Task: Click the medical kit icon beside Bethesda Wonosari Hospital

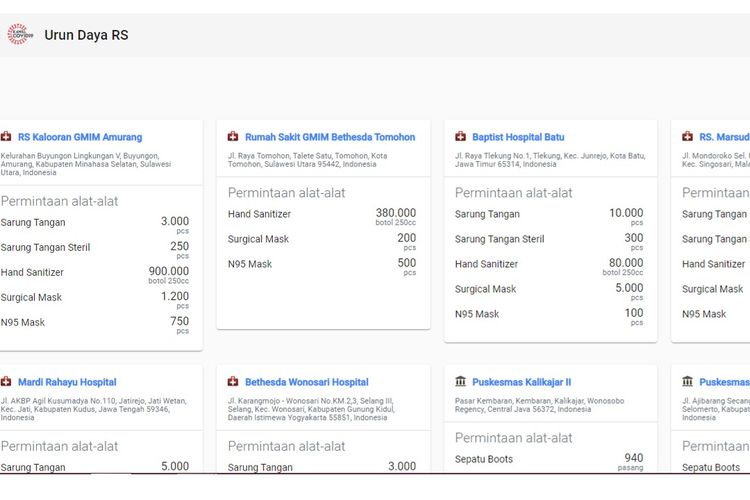Action: click(233, 382)
